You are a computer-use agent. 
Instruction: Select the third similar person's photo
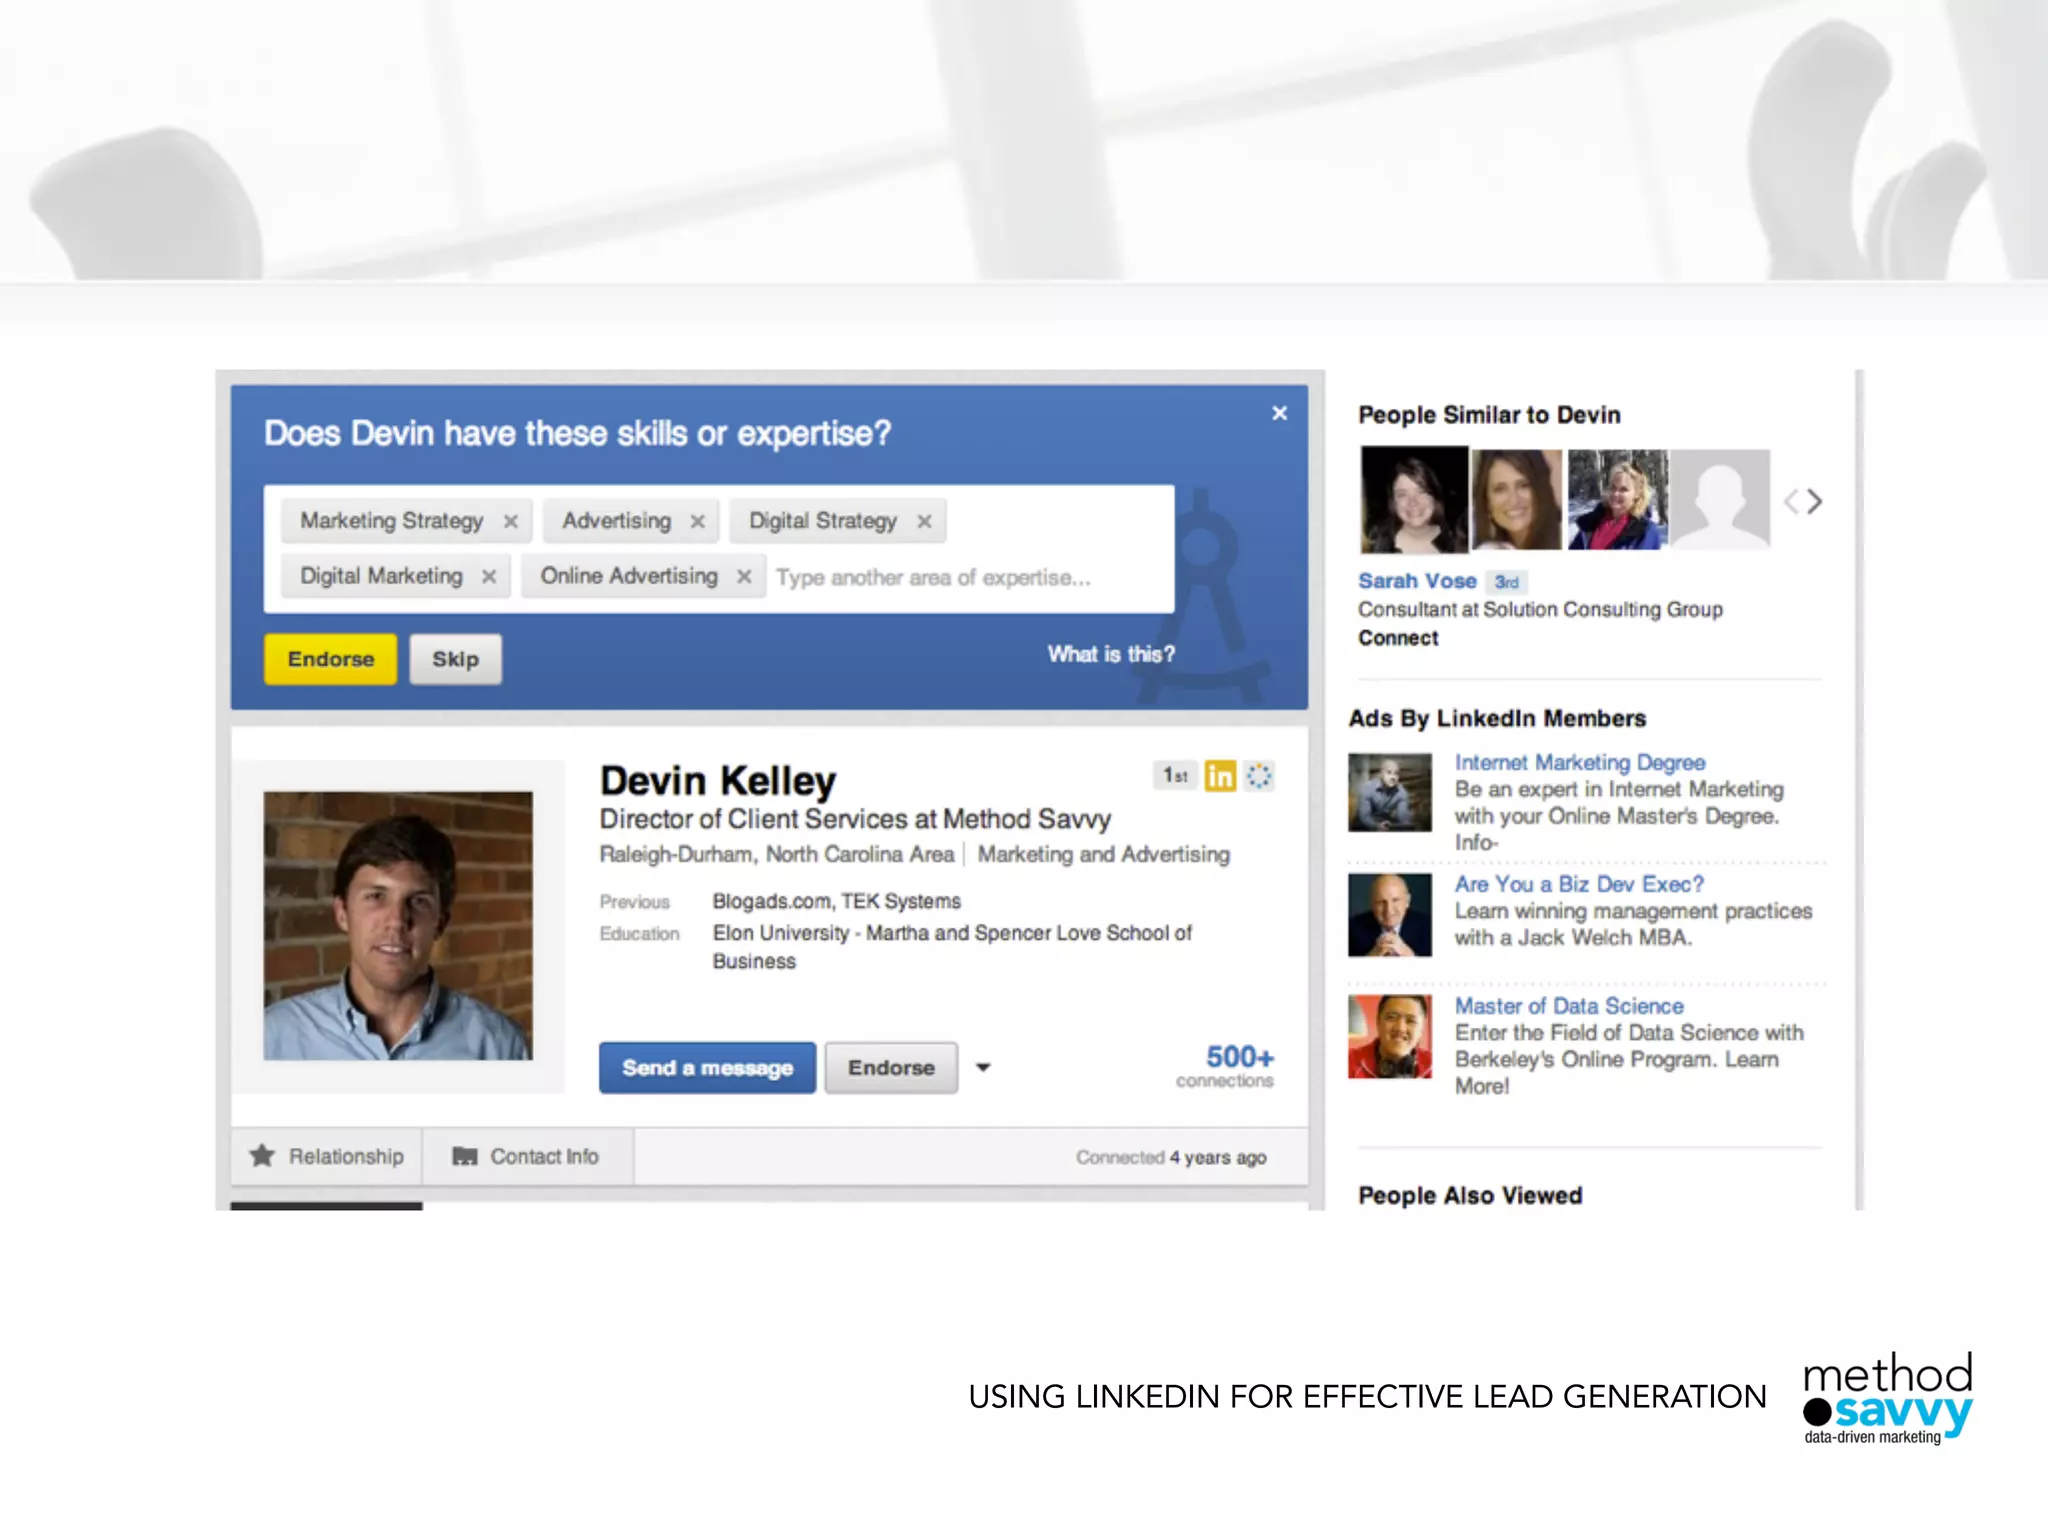click(1617, 499)
